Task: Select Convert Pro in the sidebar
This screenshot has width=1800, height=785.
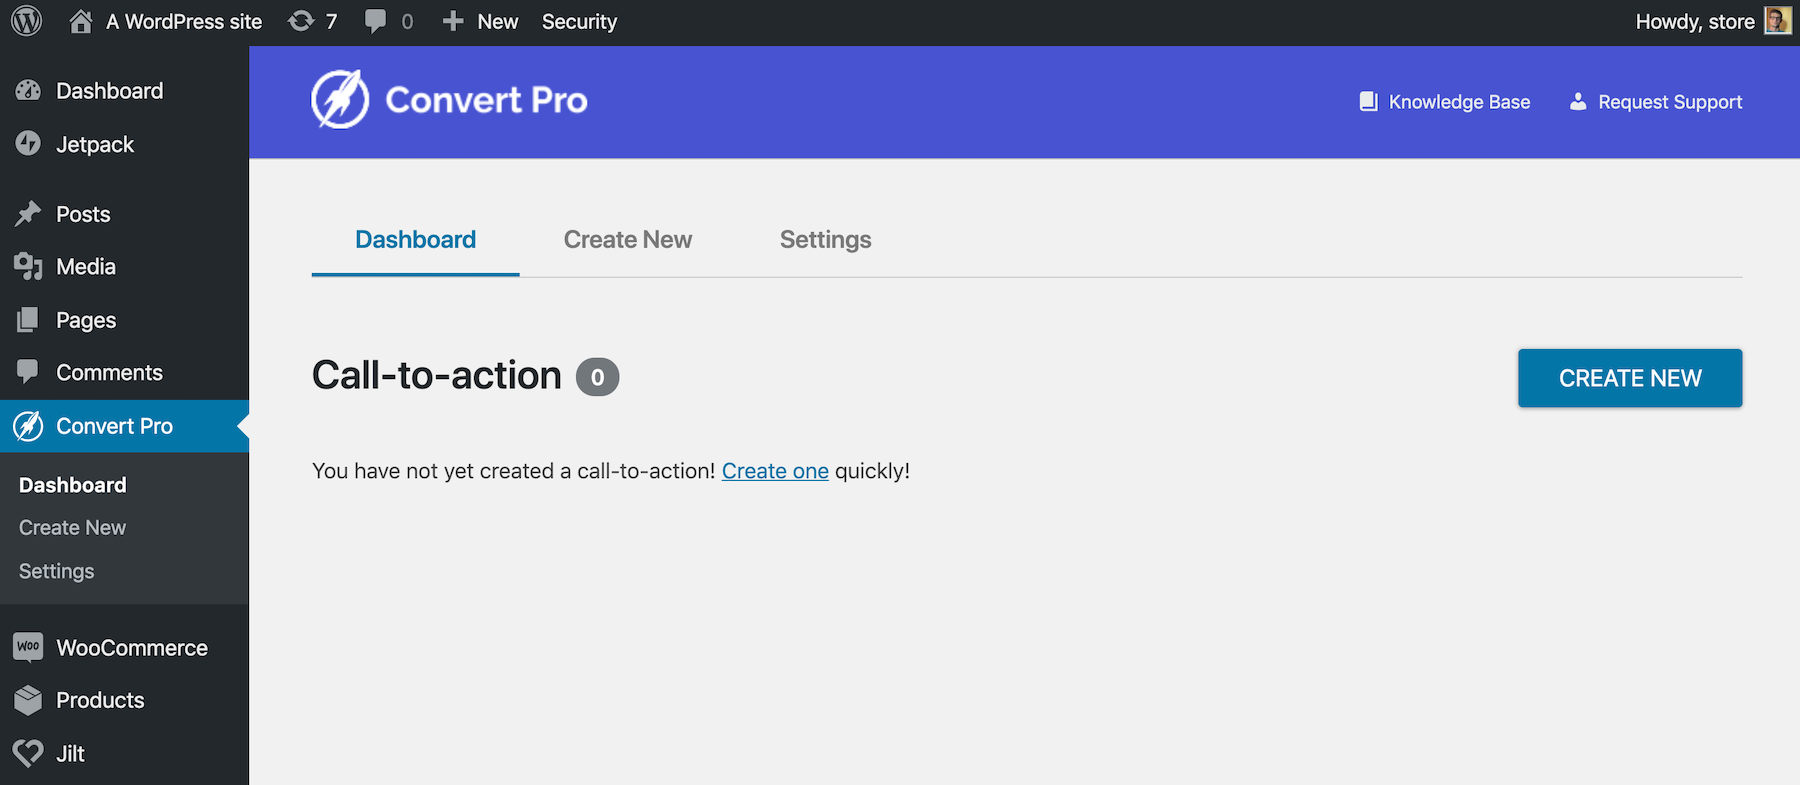Action: click(124, 426)
